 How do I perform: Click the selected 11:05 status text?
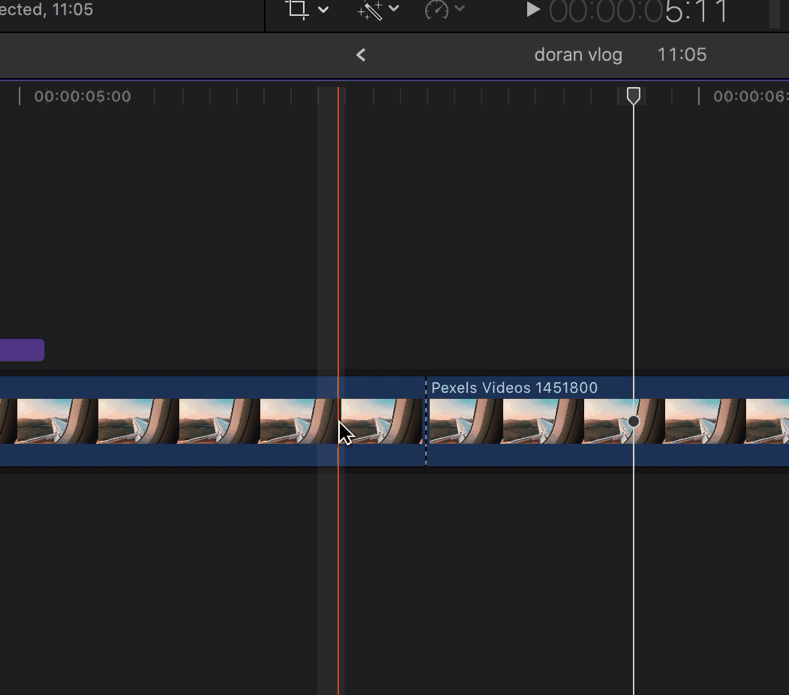(x=46, y=10)
